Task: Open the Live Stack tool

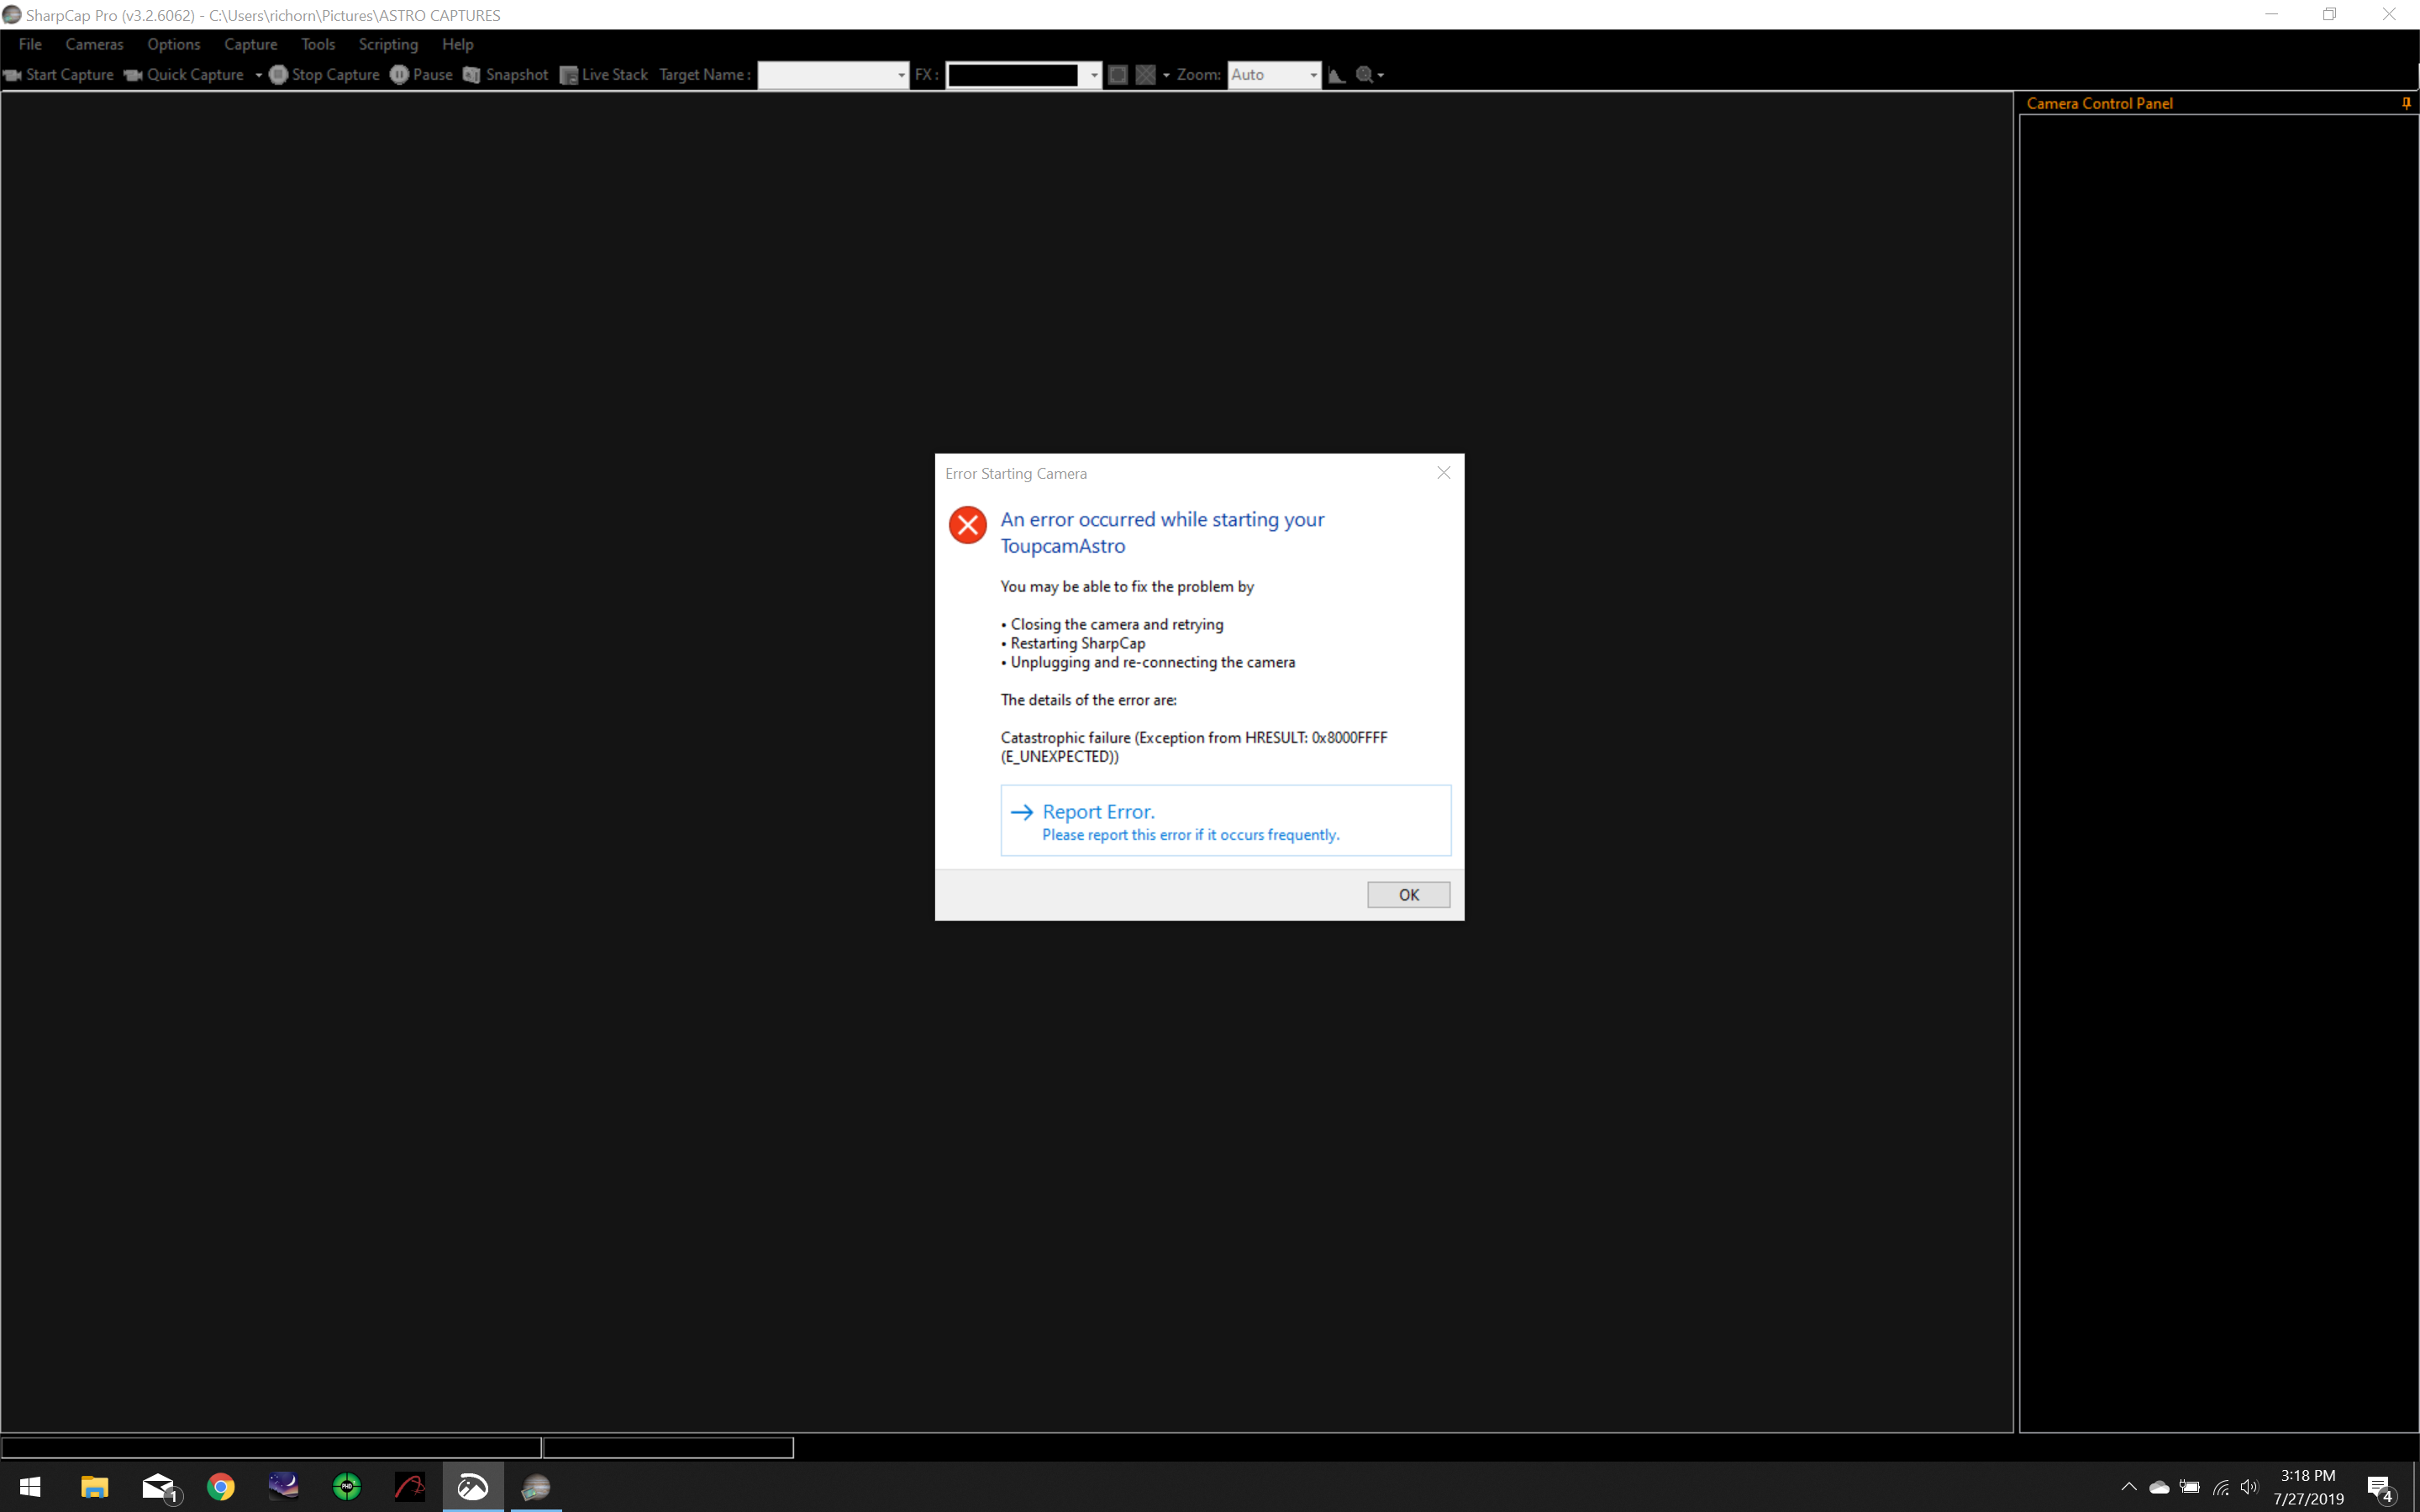Action: click(x=604, y=75)
